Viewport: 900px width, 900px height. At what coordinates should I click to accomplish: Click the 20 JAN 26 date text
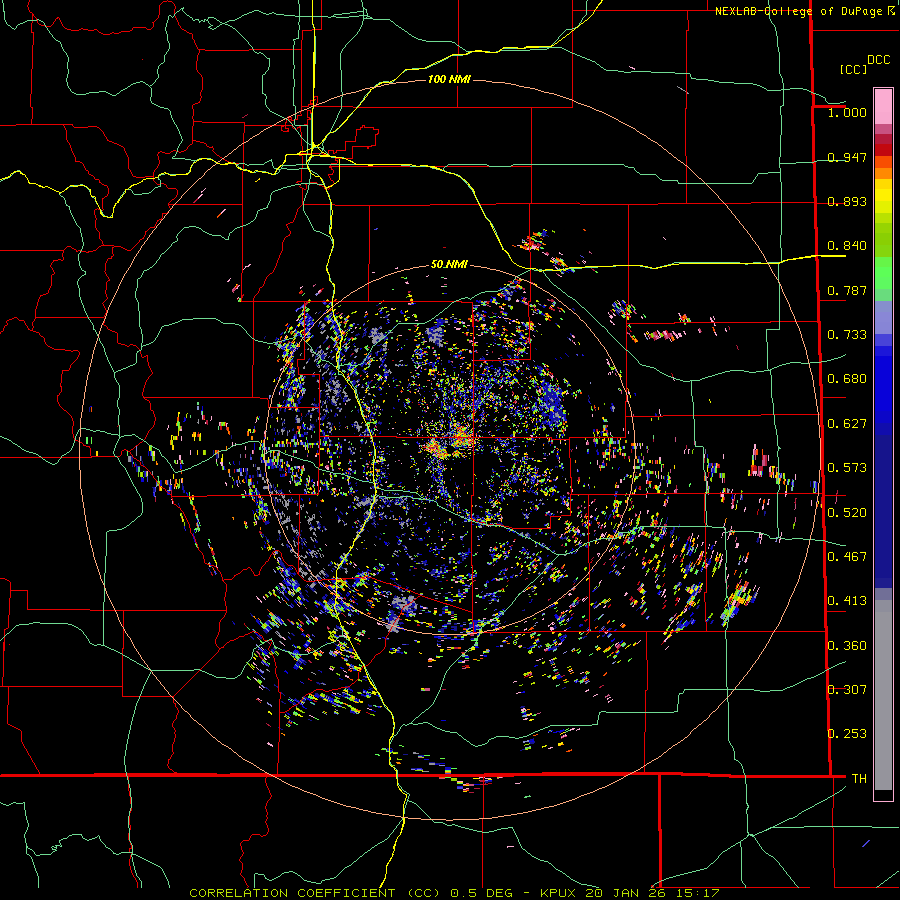tap(625, 893)
